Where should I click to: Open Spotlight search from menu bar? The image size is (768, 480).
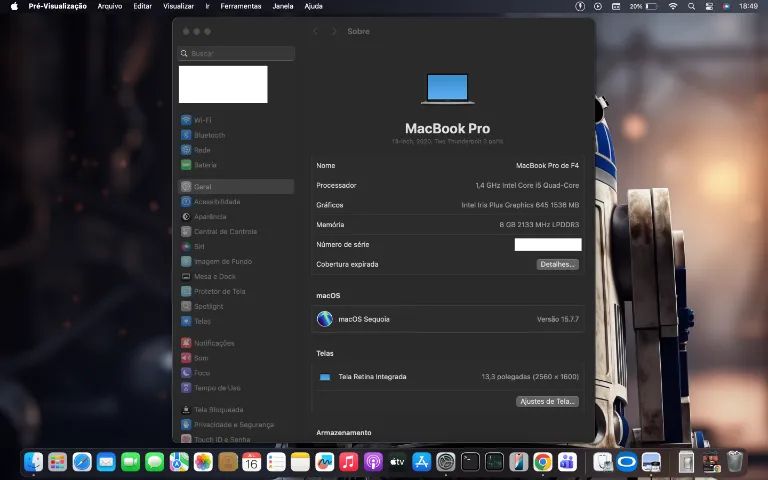pyautogui.click(x=691, y=6)
